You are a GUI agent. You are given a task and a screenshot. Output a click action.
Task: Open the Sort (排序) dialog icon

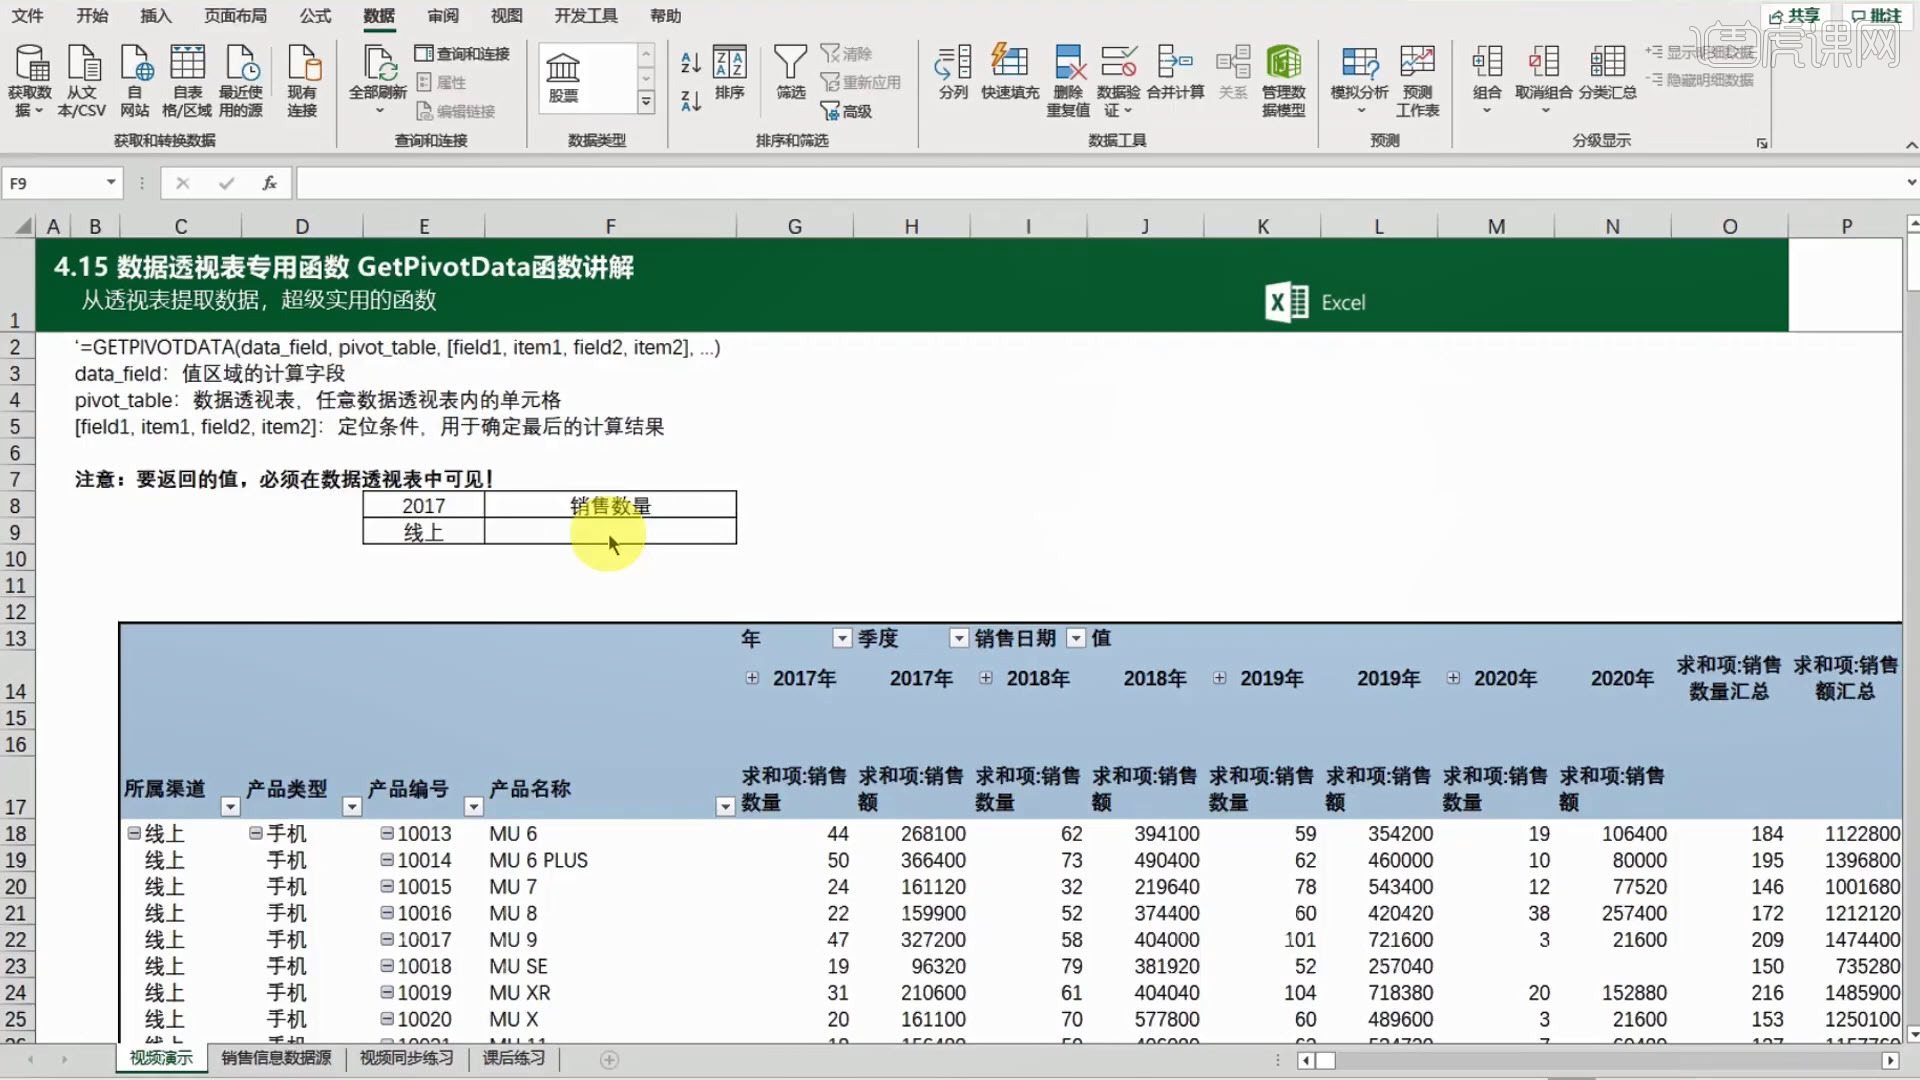[729, 64]
